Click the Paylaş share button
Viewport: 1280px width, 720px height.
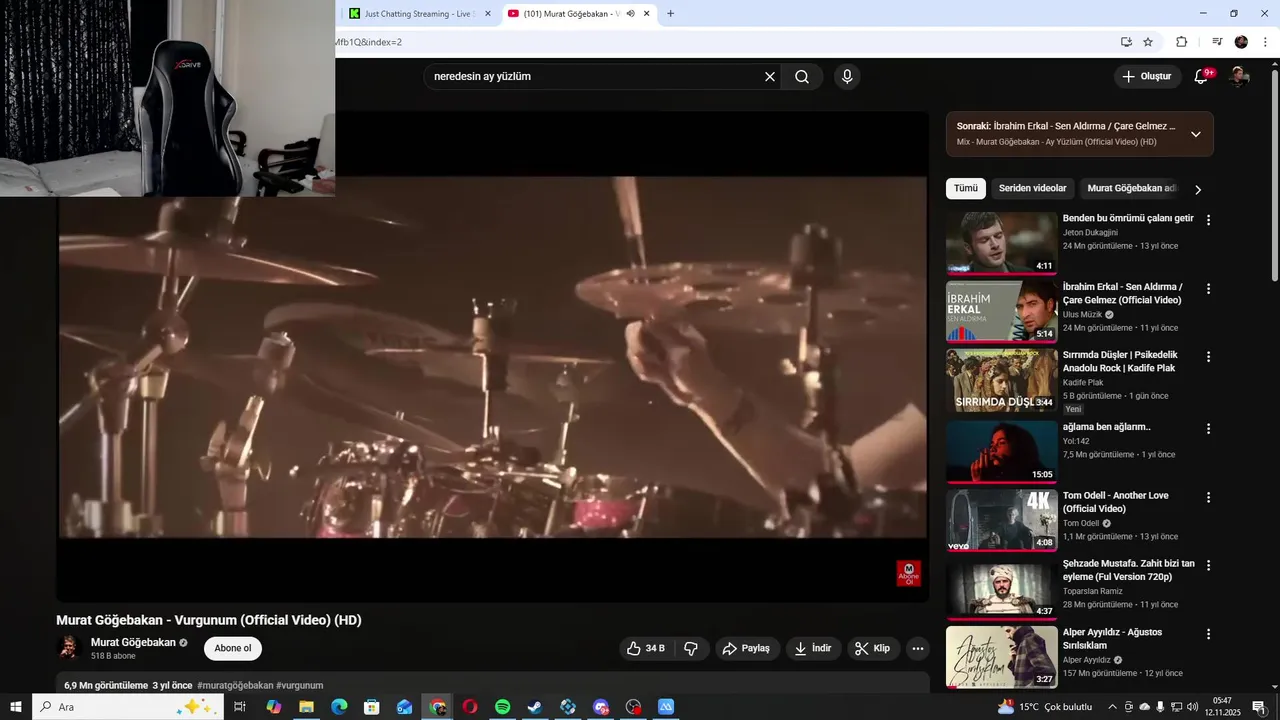coord(746,648)
